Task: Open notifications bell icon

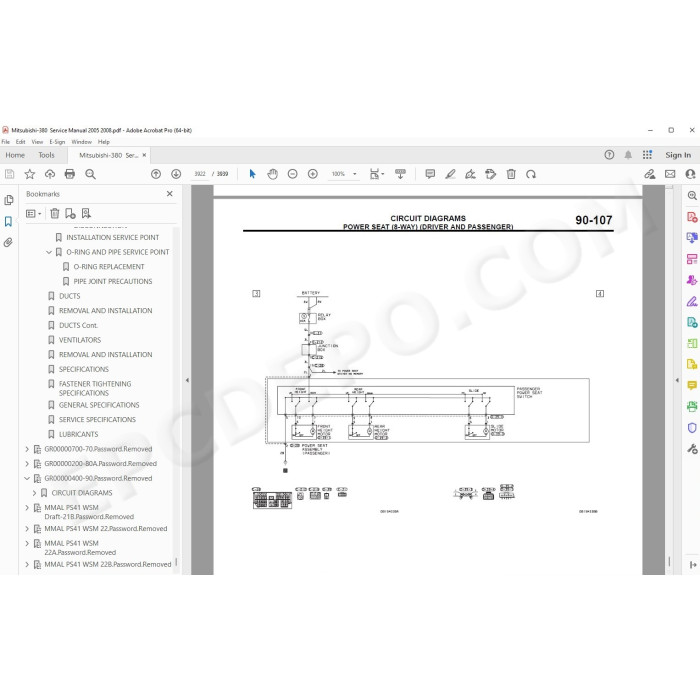Action: 628,155
